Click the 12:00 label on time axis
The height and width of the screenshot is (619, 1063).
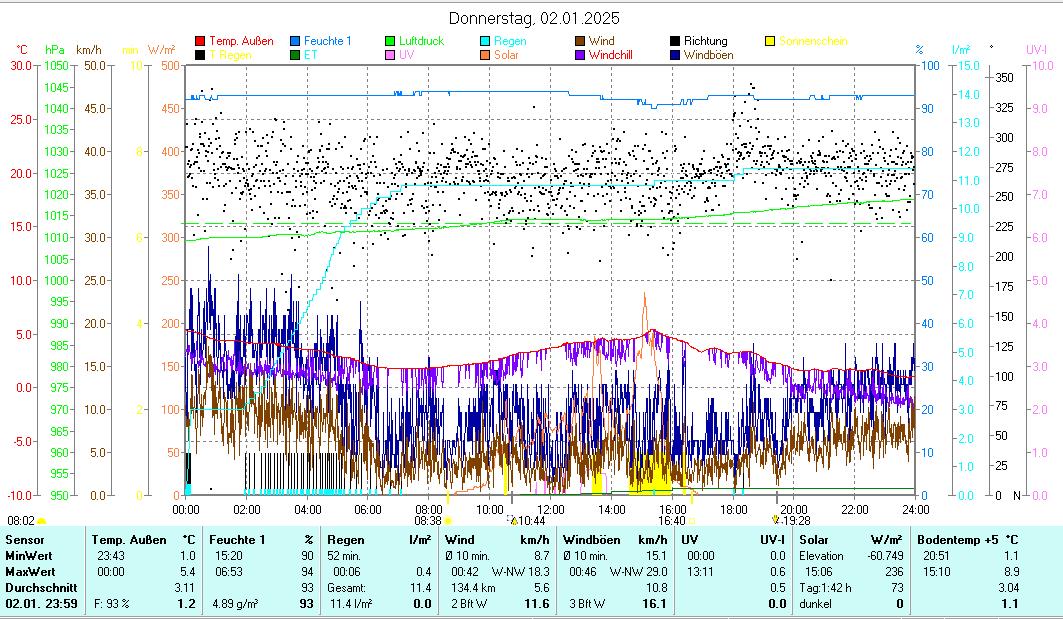[551, 509]
